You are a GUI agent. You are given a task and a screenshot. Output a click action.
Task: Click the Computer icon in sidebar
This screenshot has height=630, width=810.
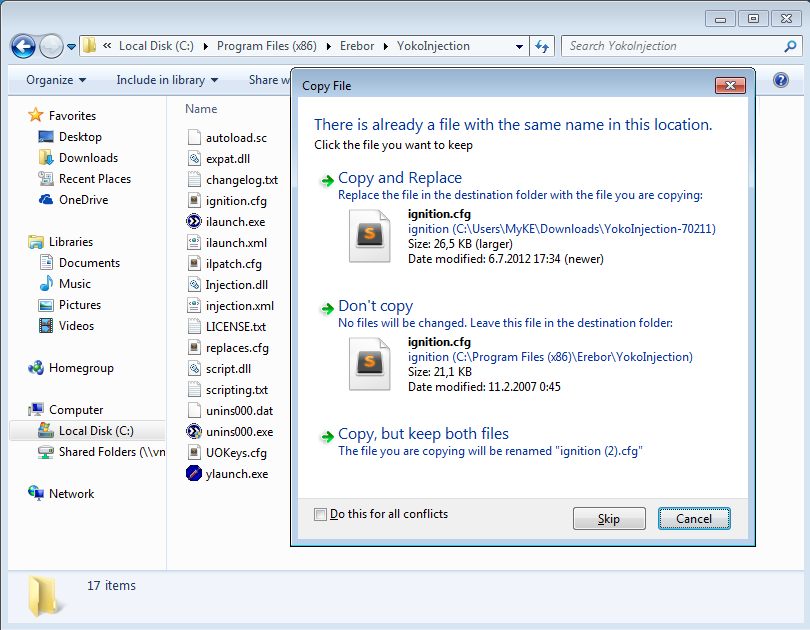36,410
